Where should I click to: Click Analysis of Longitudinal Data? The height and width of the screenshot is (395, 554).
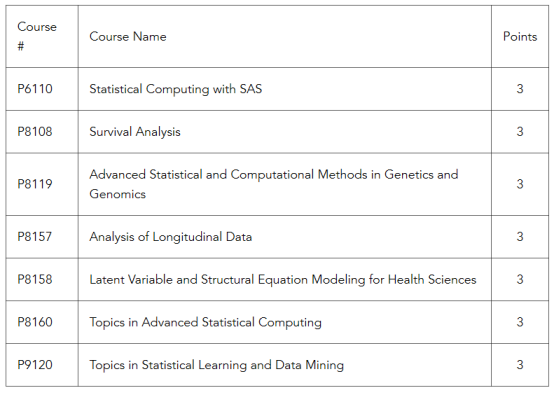click(x=171, y=236)
